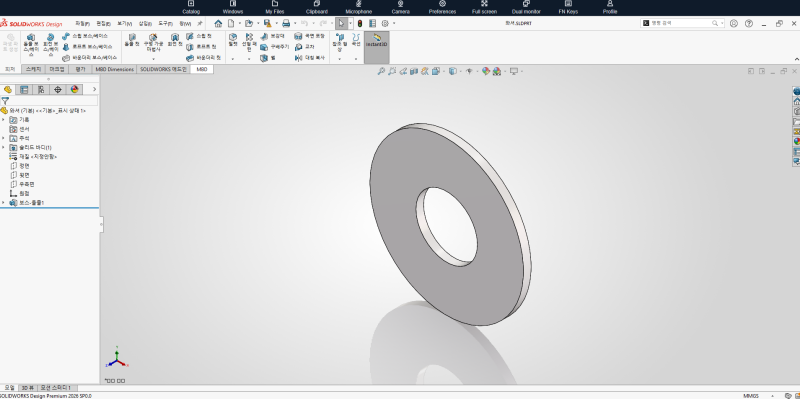Choose the Swept Cut command
This screenshot has height=399, width=800.
(199, 36)
